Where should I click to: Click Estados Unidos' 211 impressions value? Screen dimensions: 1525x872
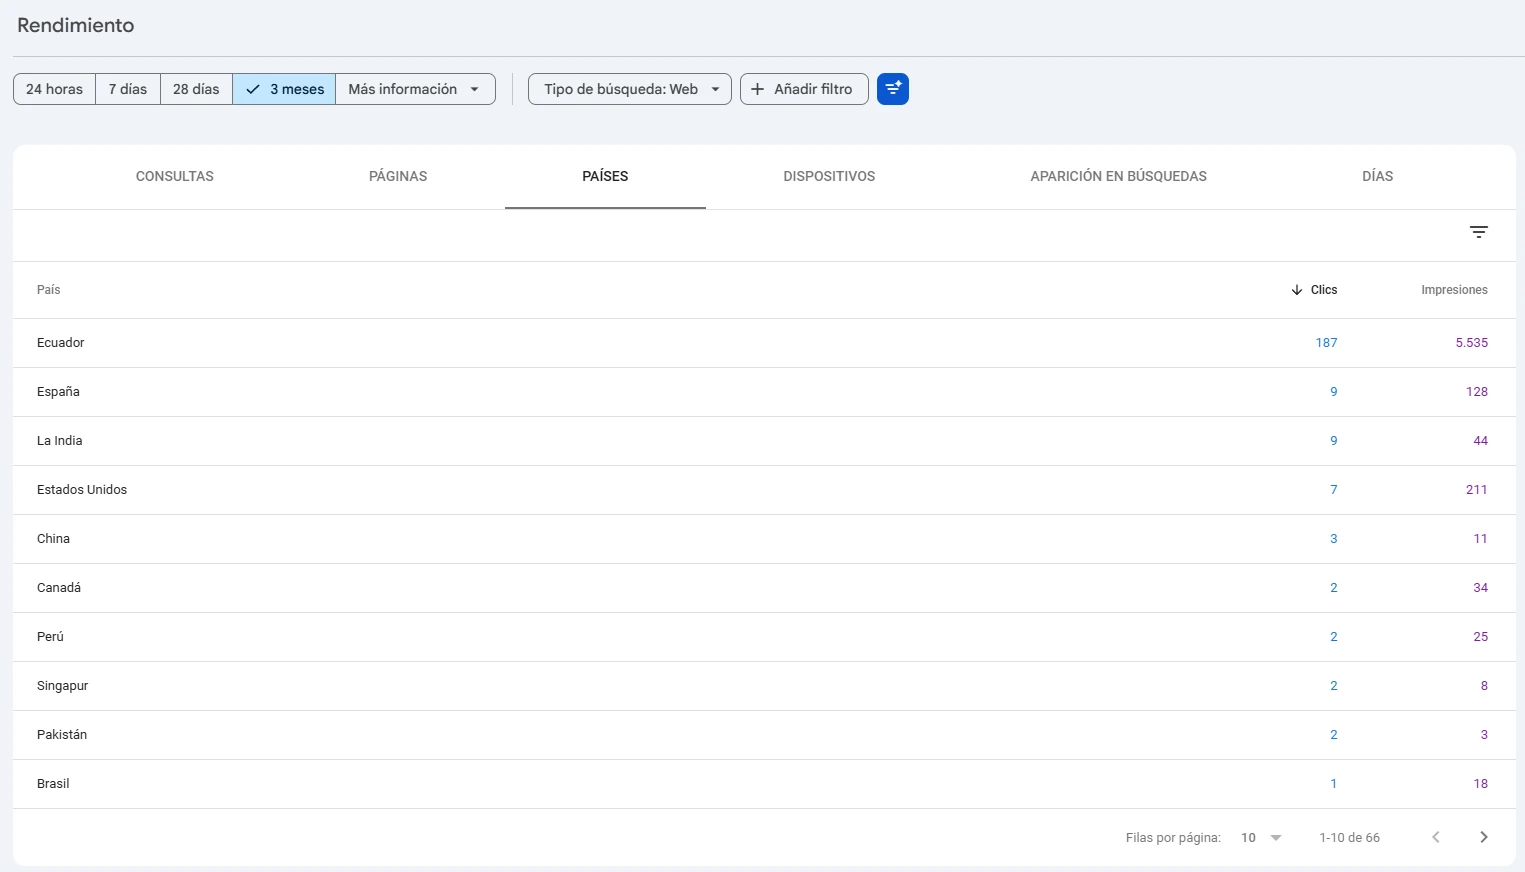[x=1477, y=490]
